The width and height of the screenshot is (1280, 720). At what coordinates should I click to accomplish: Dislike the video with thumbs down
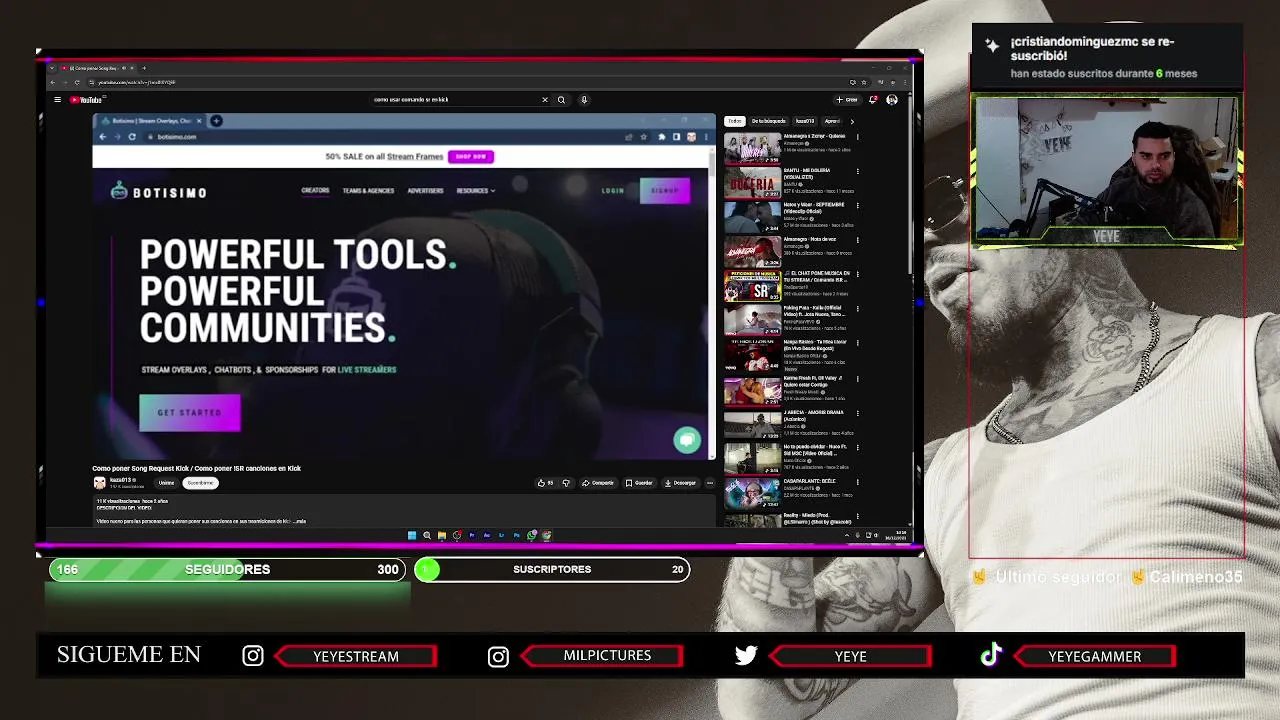pos(566,483)
